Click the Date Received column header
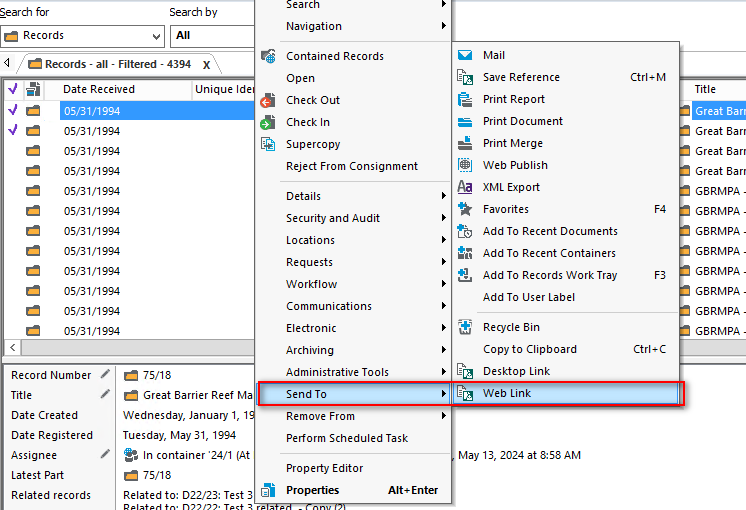The image size is (746, 510). point(98,89)
